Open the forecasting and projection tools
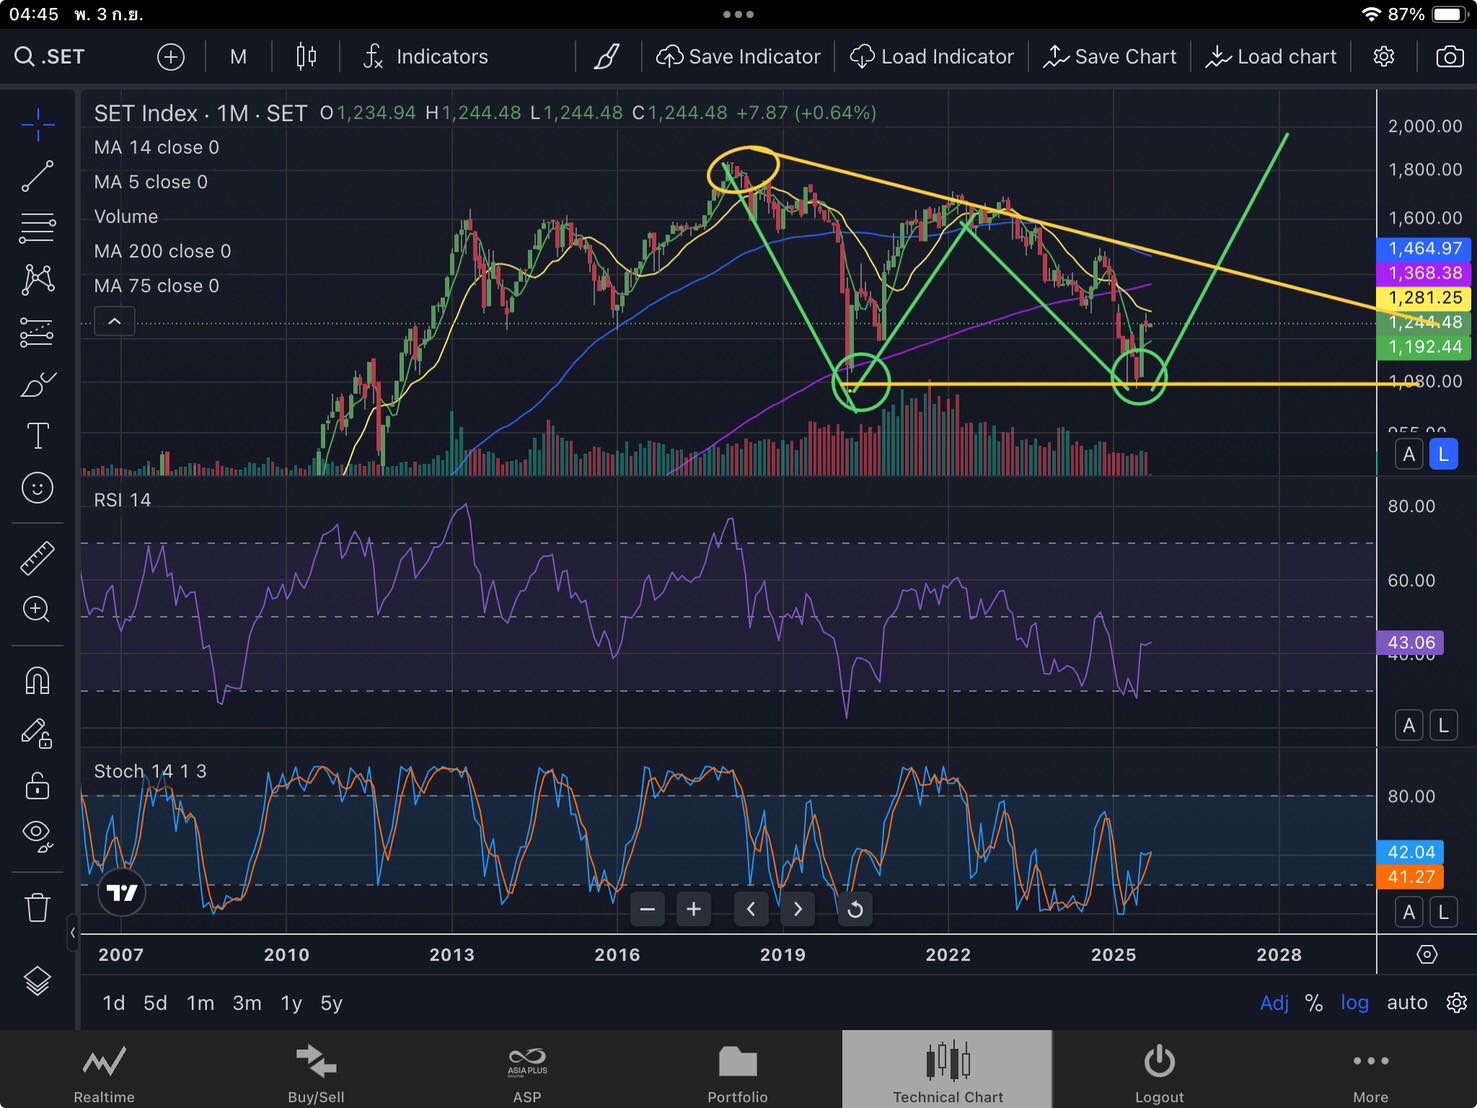Viewport: 1477px width, 1108px height. pyautogui.click(x=37, y=332)
